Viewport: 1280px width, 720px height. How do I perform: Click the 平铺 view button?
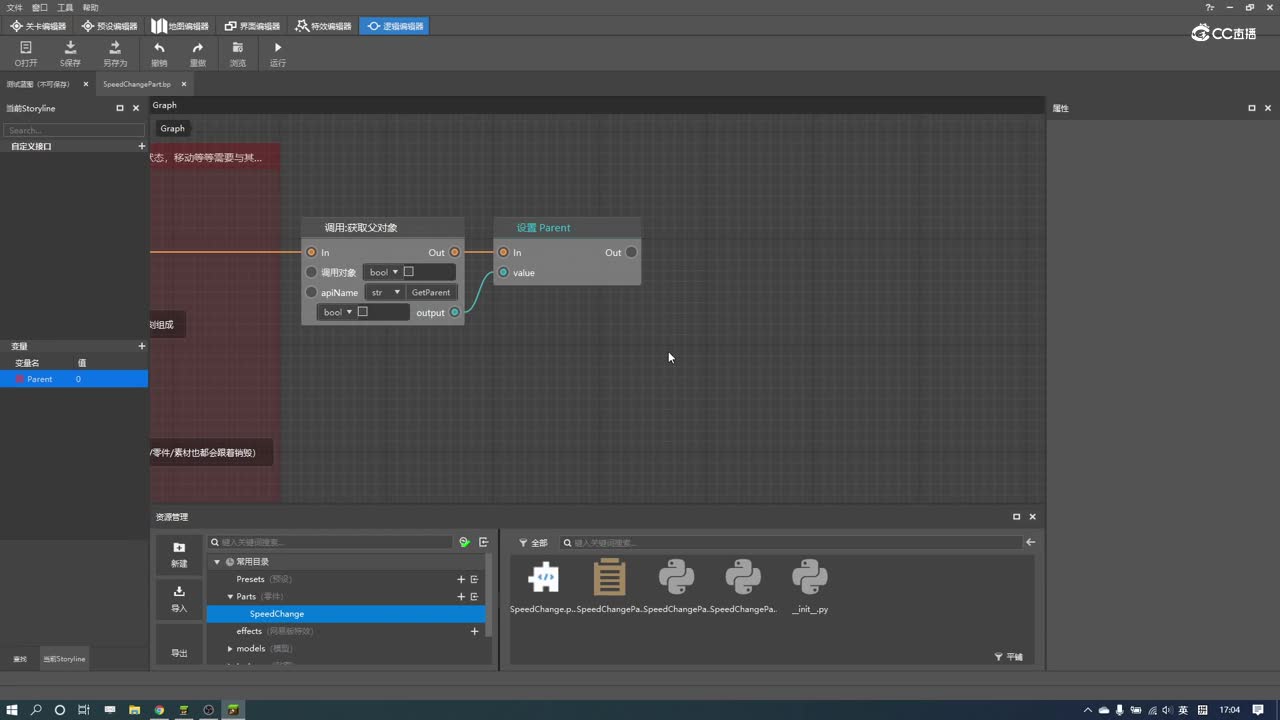(1009, 657)
